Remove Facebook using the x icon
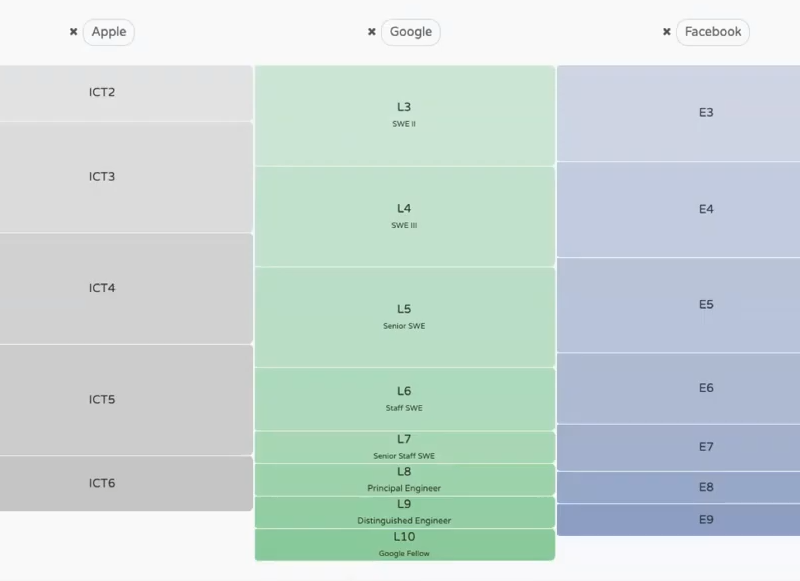 pyautogui.click(x=667, y=32)
